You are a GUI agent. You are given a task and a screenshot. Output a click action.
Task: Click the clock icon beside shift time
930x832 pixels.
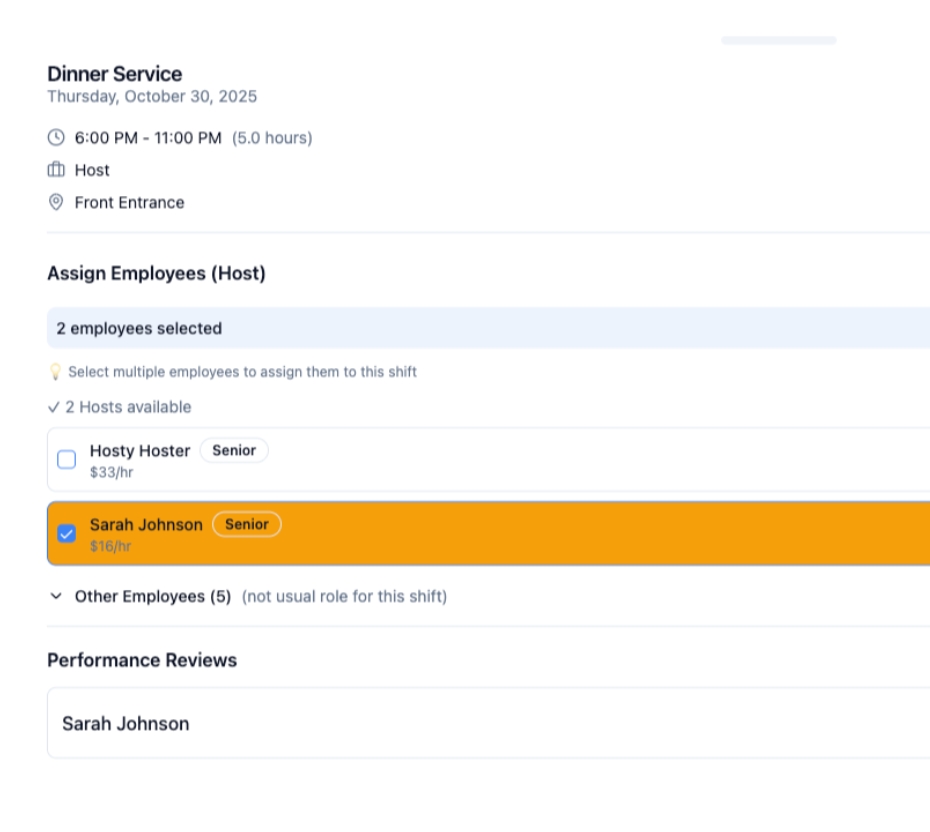pos(56,137)
